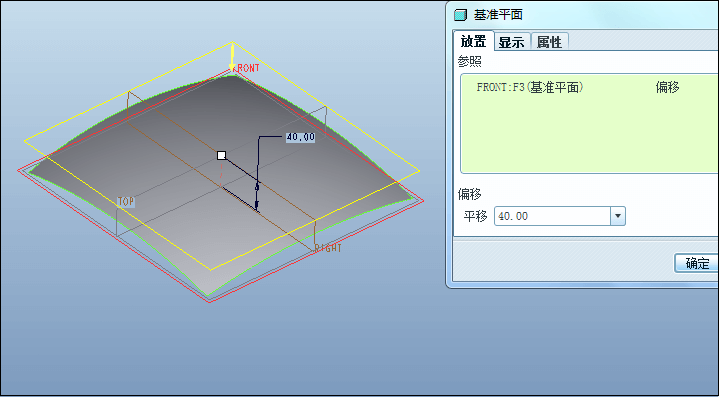Click the 平移 offset value field

click(x=553, y=216)
